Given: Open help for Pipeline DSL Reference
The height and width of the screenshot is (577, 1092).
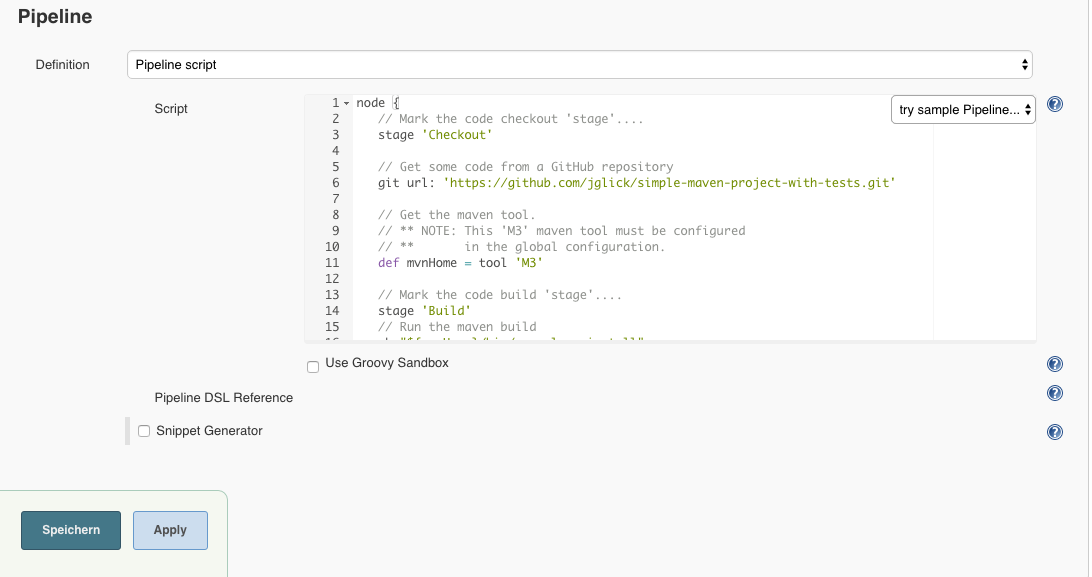Looking at the screenshot, I should click(1054, 394).
